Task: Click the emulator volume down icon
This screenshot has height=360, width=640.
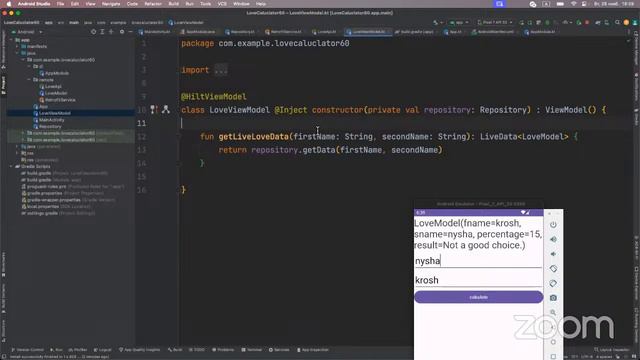Action: coord(553,254)
